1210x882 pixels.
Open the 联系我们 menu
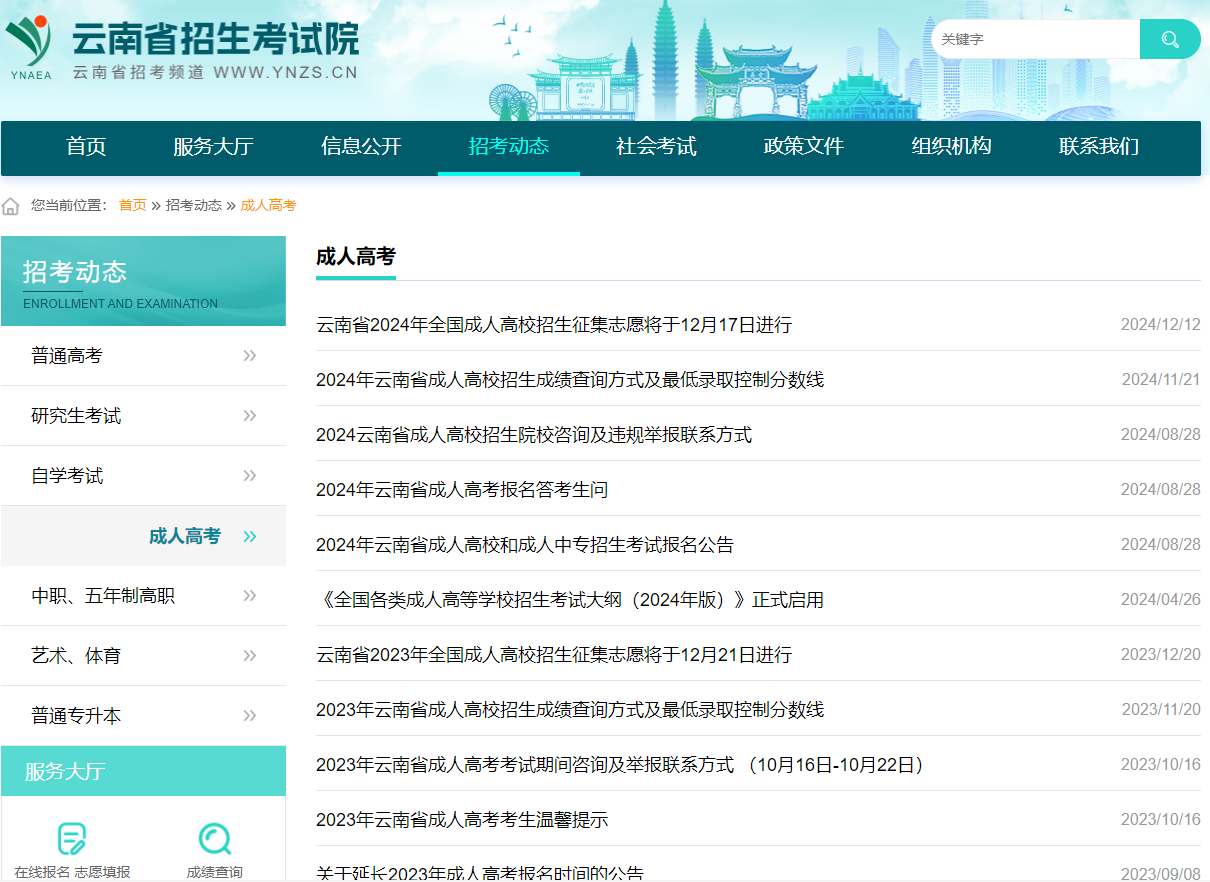tap(1097, 147)
